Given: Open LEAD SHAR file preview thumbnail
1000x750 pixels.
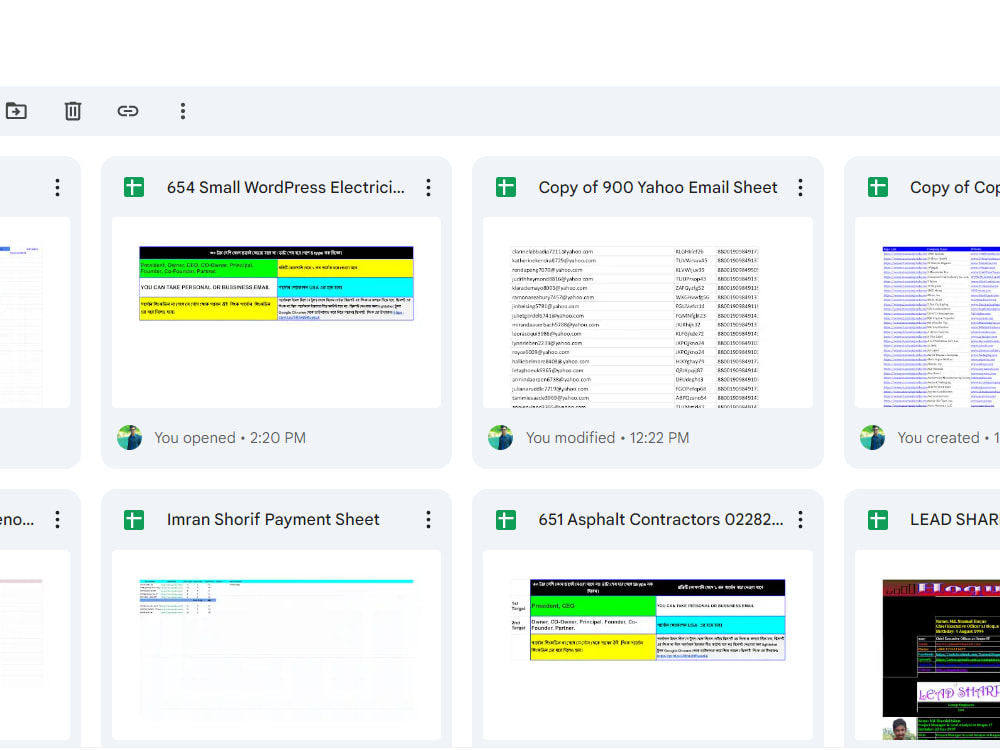Looking at the screenshot, I should coord(927,645).
